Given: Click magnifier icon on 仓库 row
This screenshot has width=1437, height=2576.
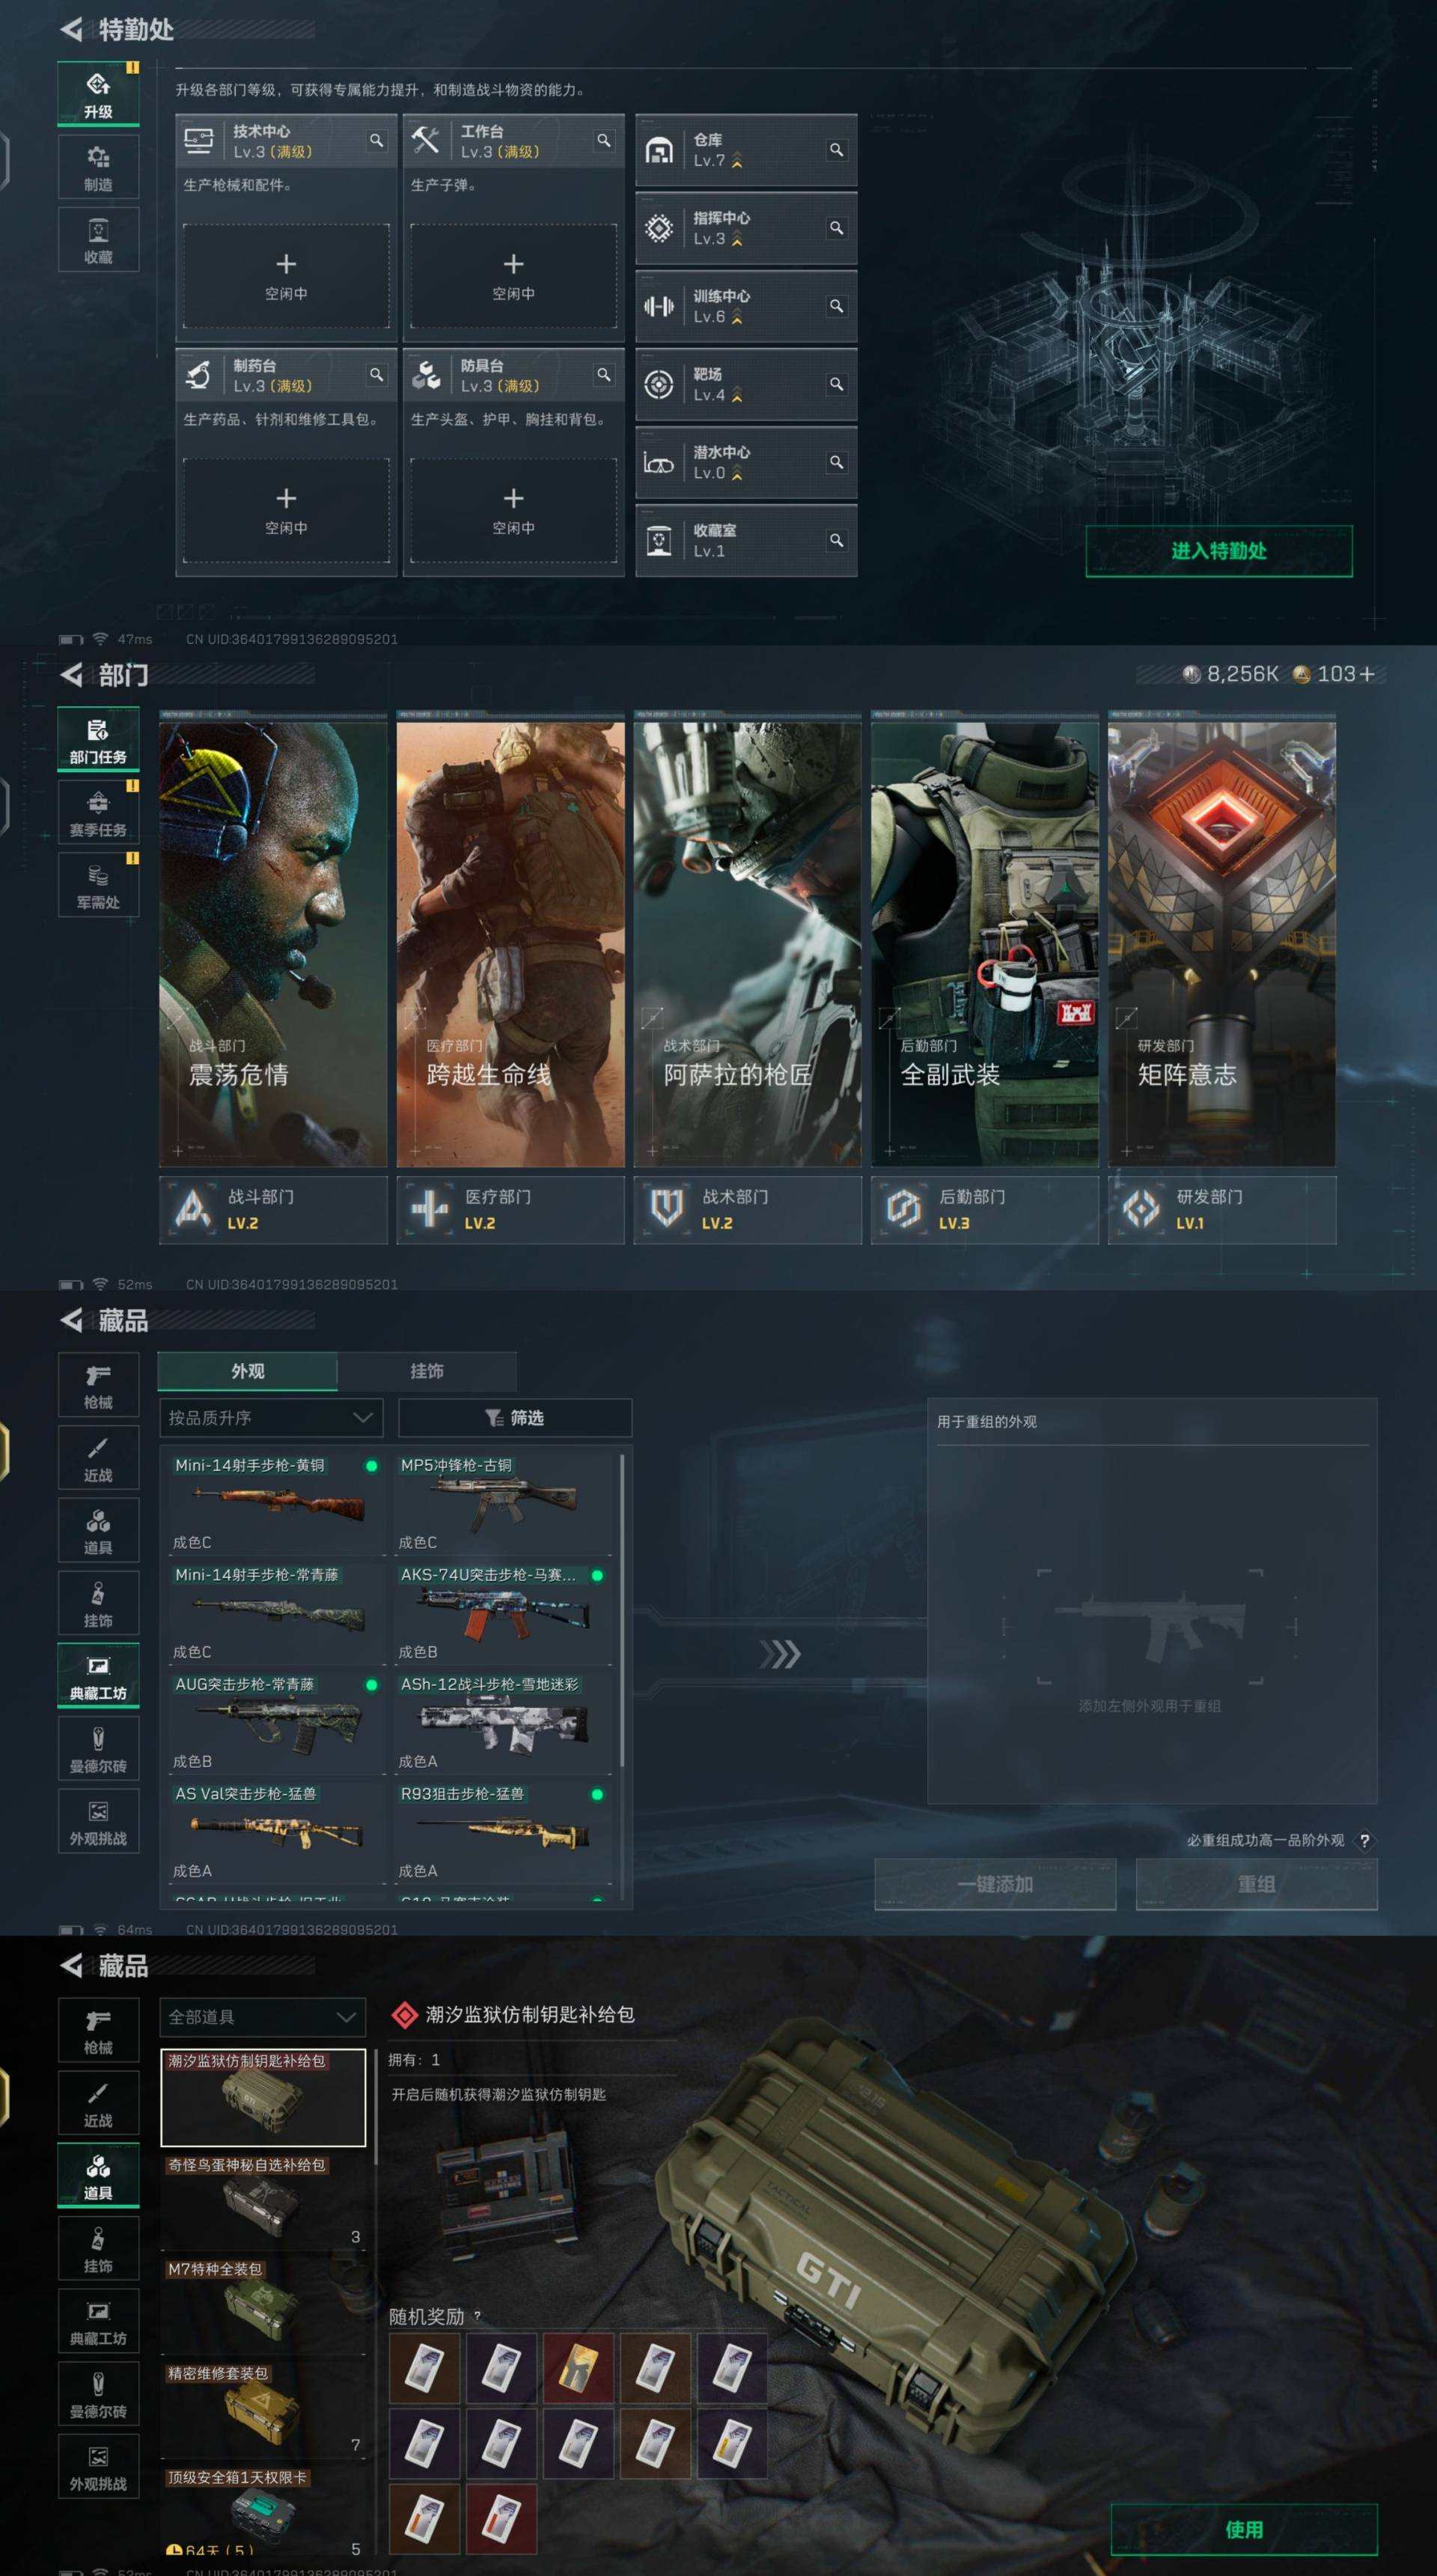Looking at the screenshot, I should 836,150.
